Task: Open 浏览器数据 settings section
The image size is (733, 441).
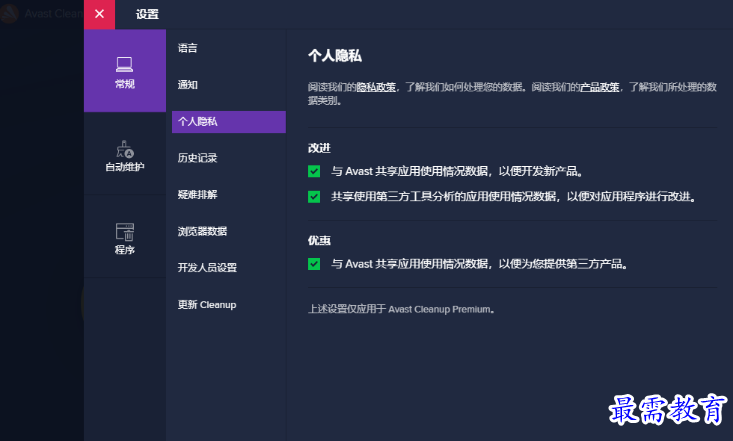Action: coord(202,231)
